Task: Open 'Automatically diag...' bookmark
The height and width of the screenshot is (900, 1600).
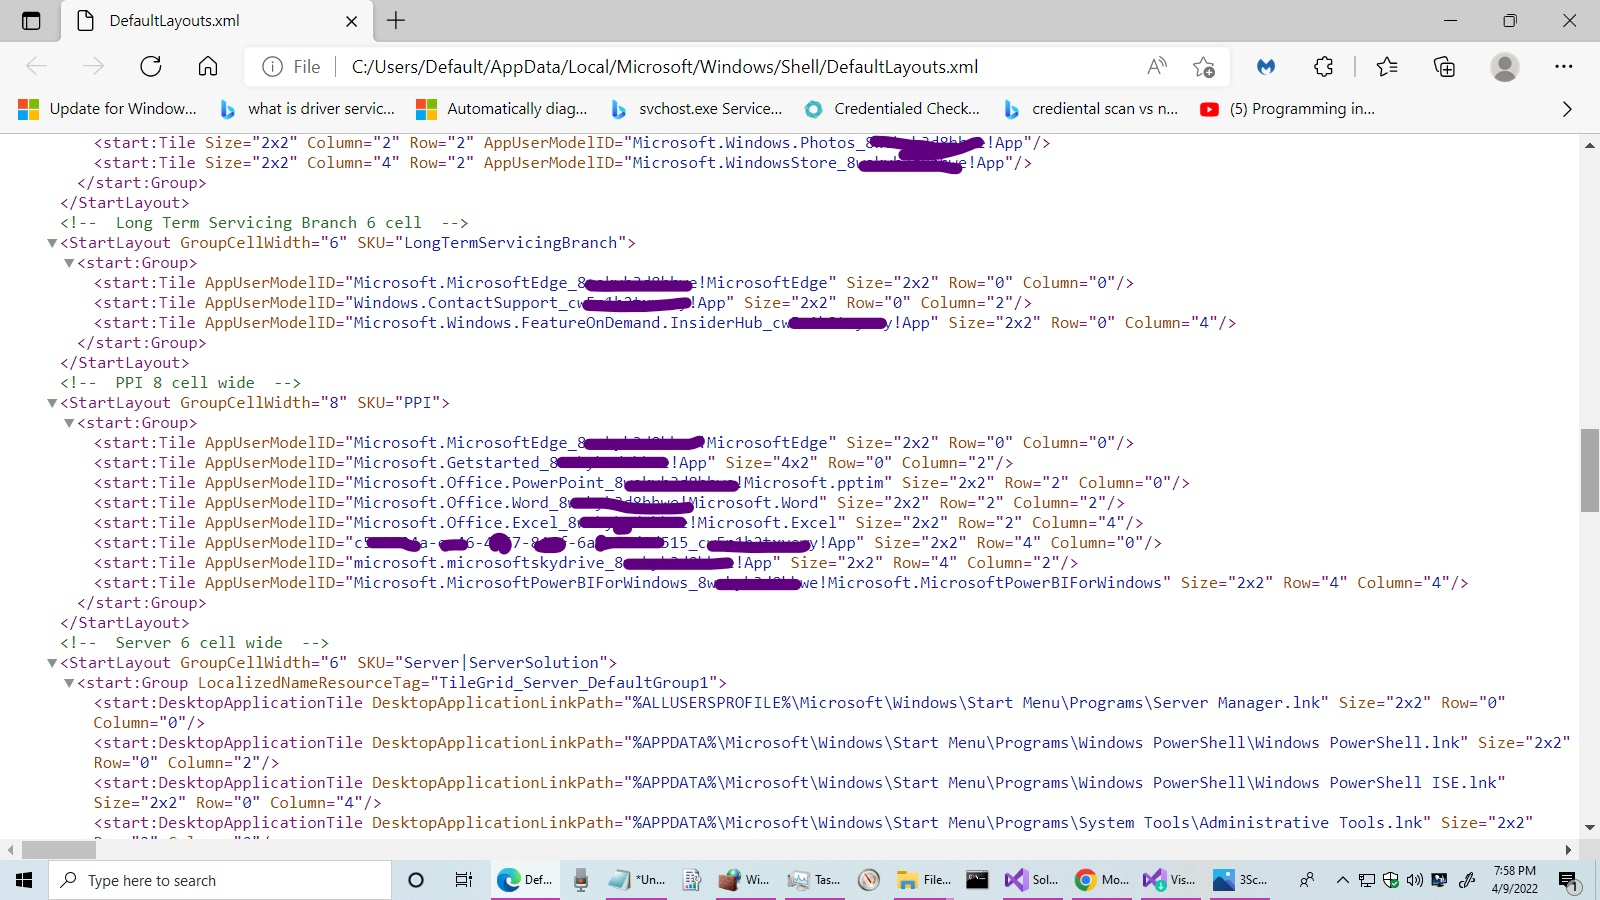Action: 502,109
